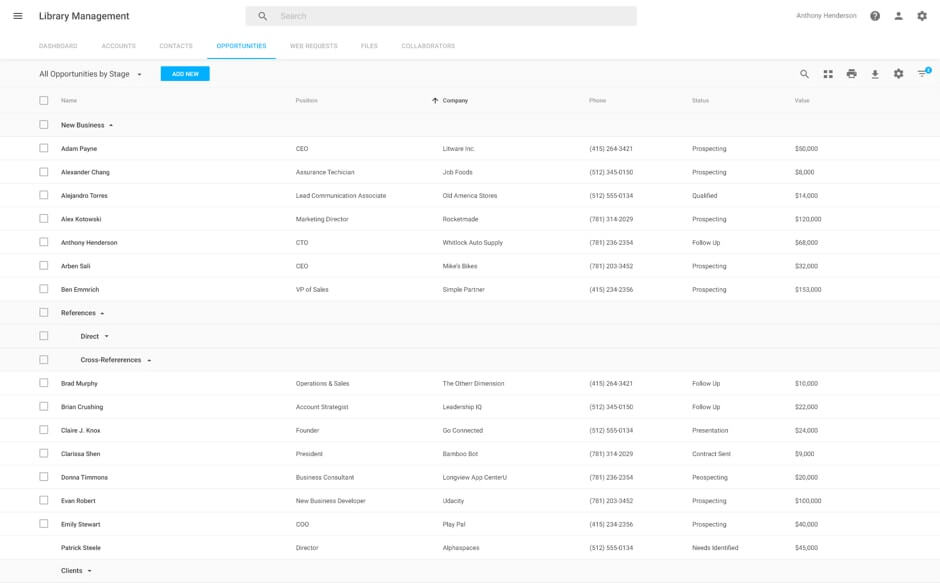Open the user account profile icon
This screenshot has height=583, width=940.
(898, 16)
